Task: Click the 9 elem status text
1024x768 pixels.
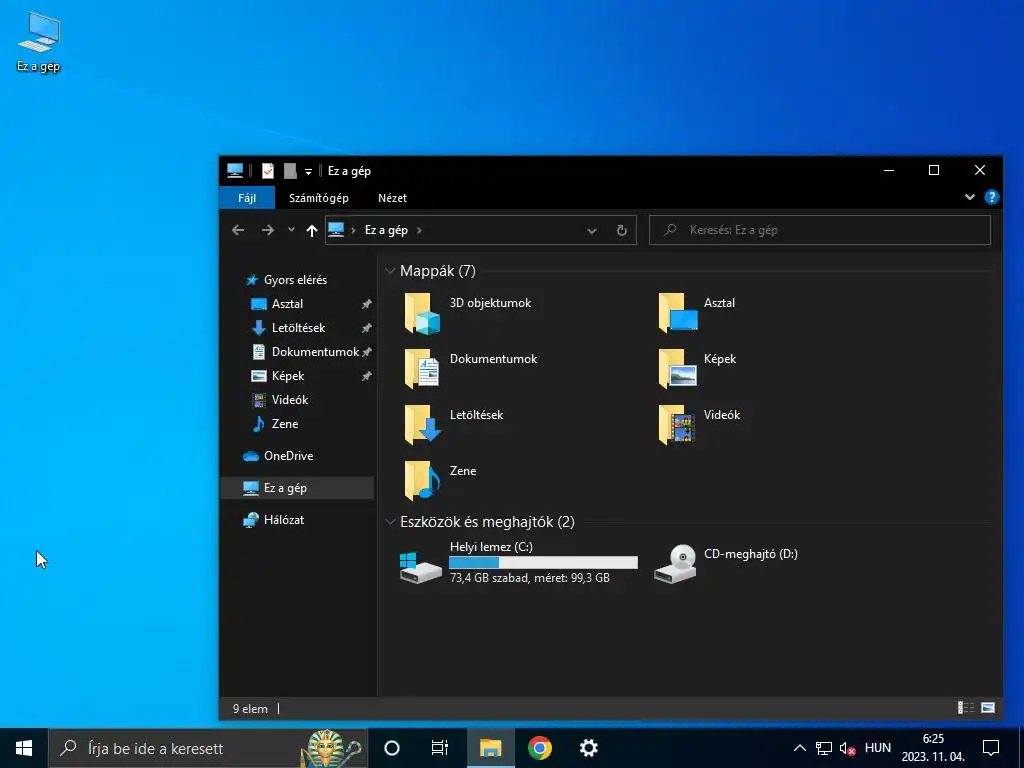Action: pyautogui.click(x=250, y=709)
